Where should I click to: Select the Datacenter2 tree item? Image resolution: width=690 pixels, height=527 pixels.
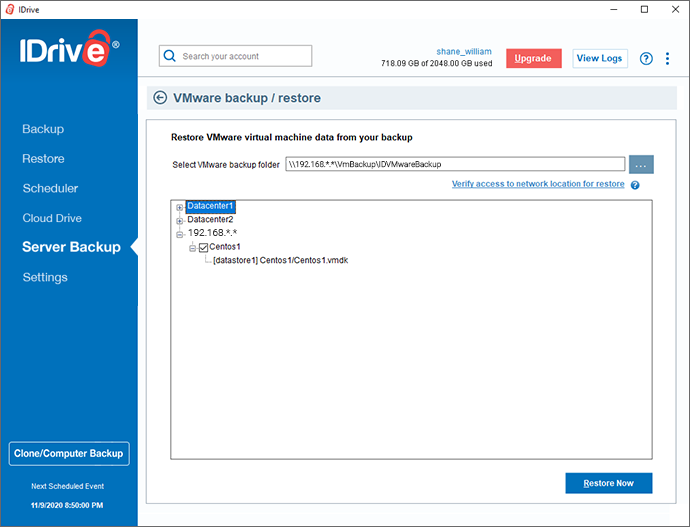[210, 219]
